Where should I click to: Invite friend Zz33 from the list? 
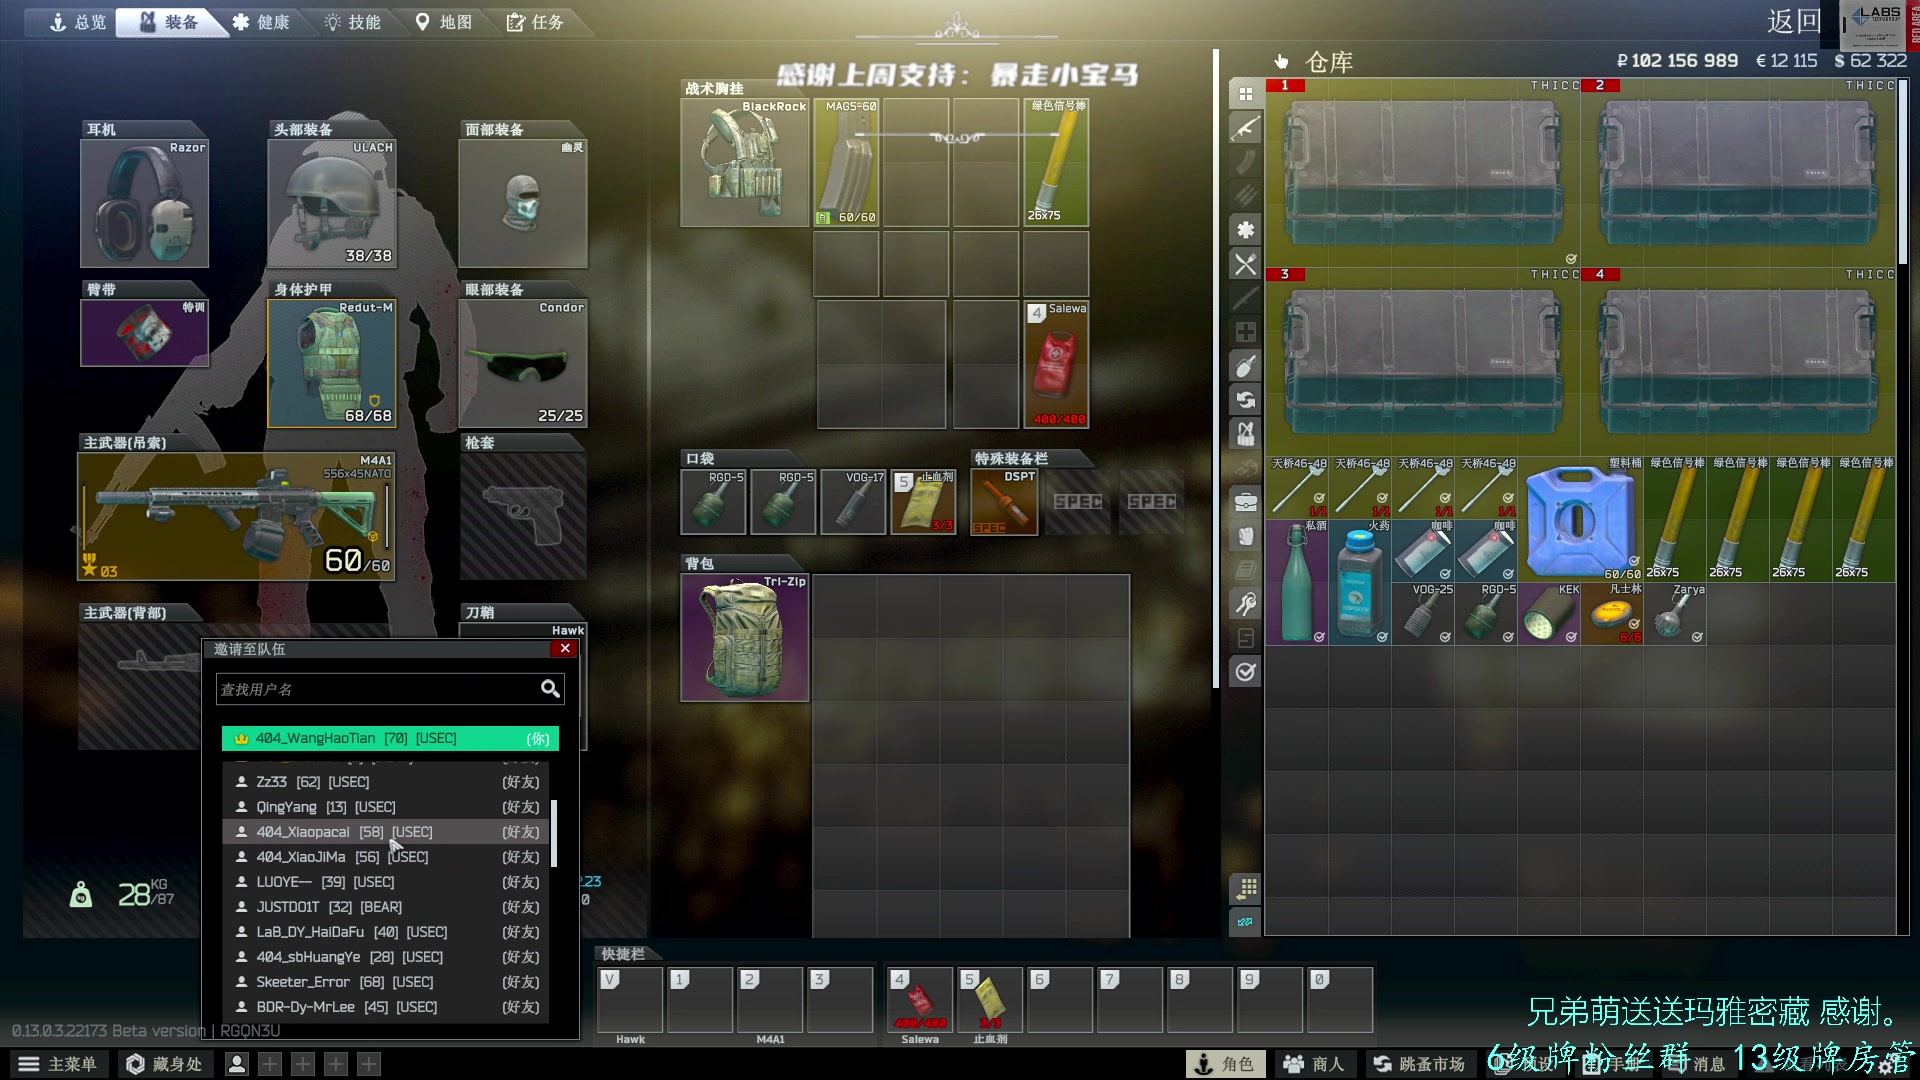click(x=387, y=782)
